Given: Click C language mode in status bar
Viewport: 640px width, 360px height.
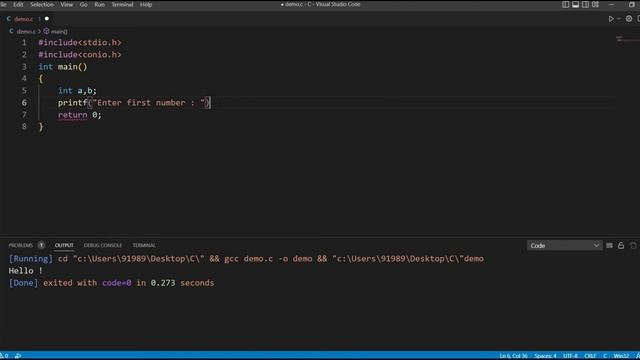Looking at the screenshot, I should pos(605,356).
